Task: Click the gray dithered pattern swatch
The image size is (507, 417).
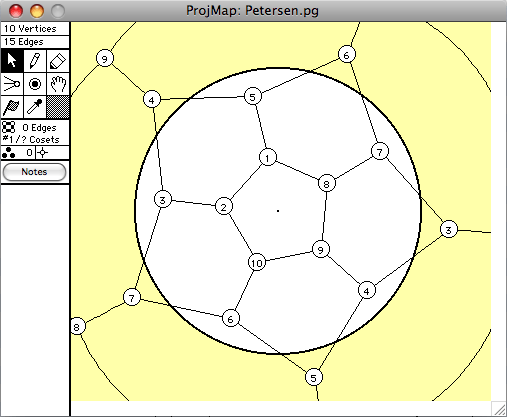Action: point(58,107)
